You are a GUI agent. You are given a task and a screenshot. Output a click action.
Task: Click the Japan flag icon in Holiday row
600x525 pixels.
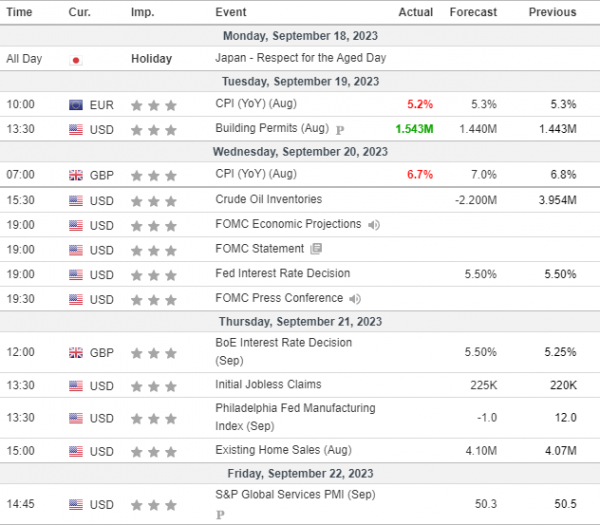coord(75,59)
